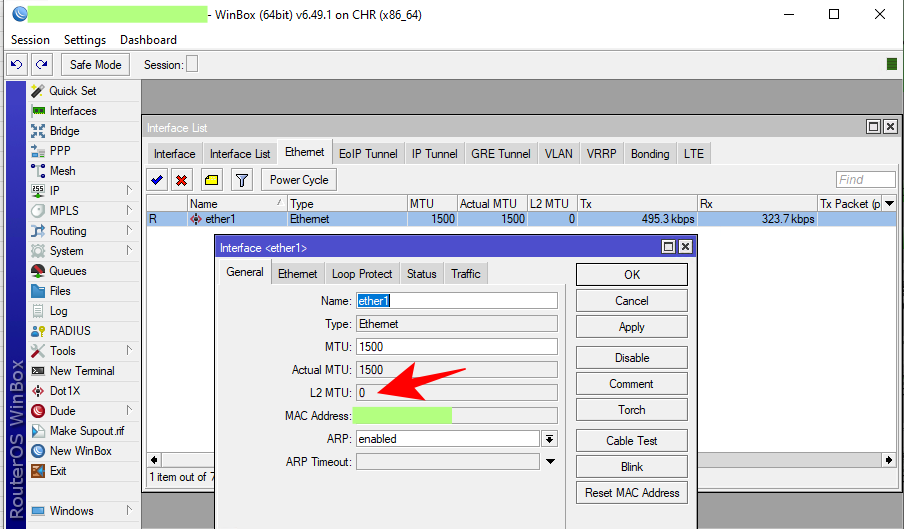Toggle the Session checkbox in toolbar
The width and height of the screenshot is (904, 529).
point(192,64)
